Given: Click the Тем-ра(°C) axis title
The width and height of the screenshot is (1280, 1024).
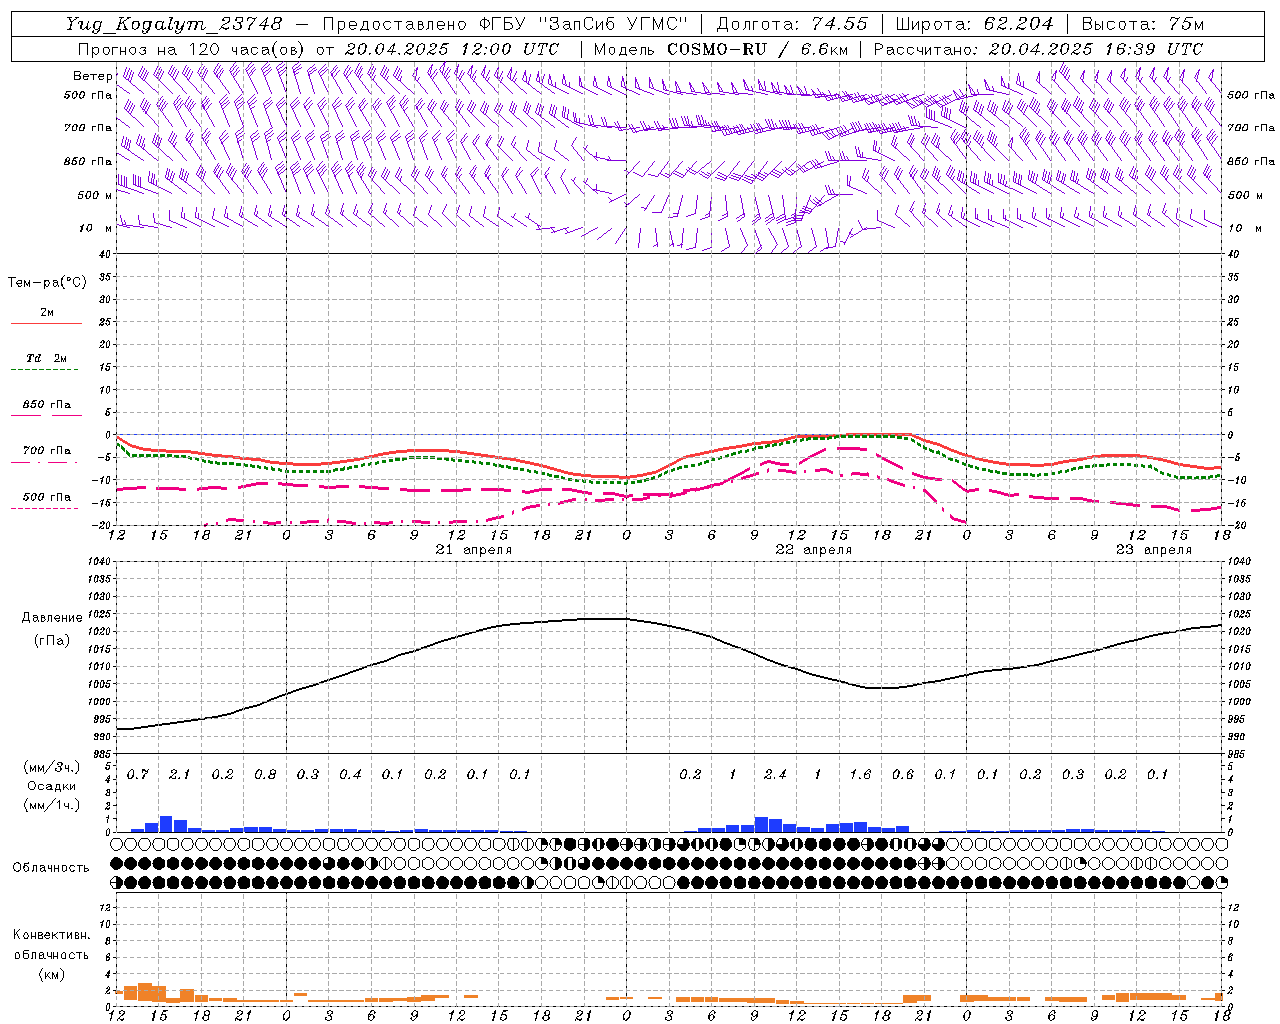Looking at the screenshot, I should click(x=47, y=283).
